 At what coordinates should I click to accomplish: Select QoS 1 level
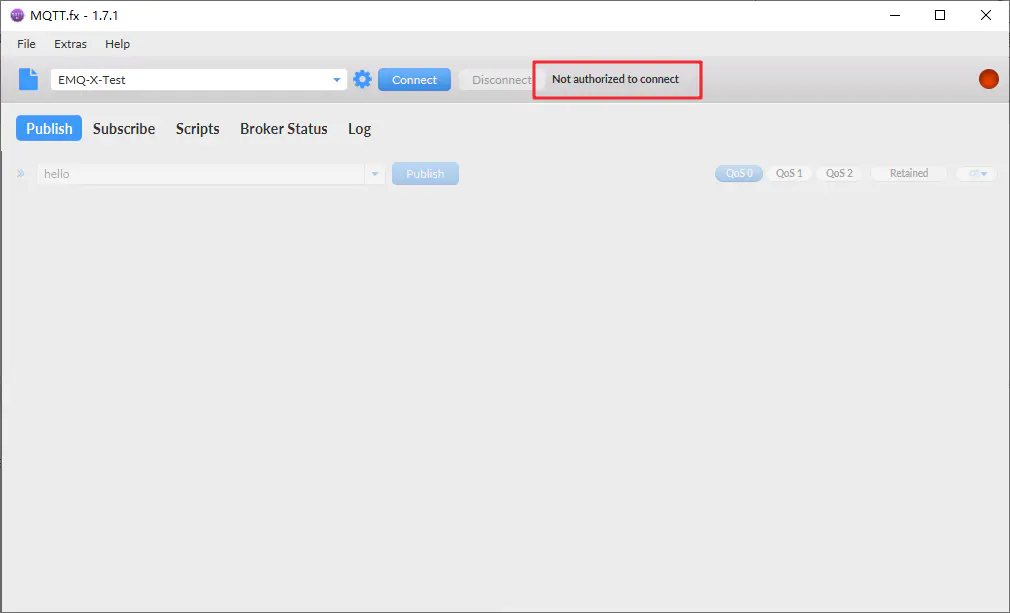789,174
